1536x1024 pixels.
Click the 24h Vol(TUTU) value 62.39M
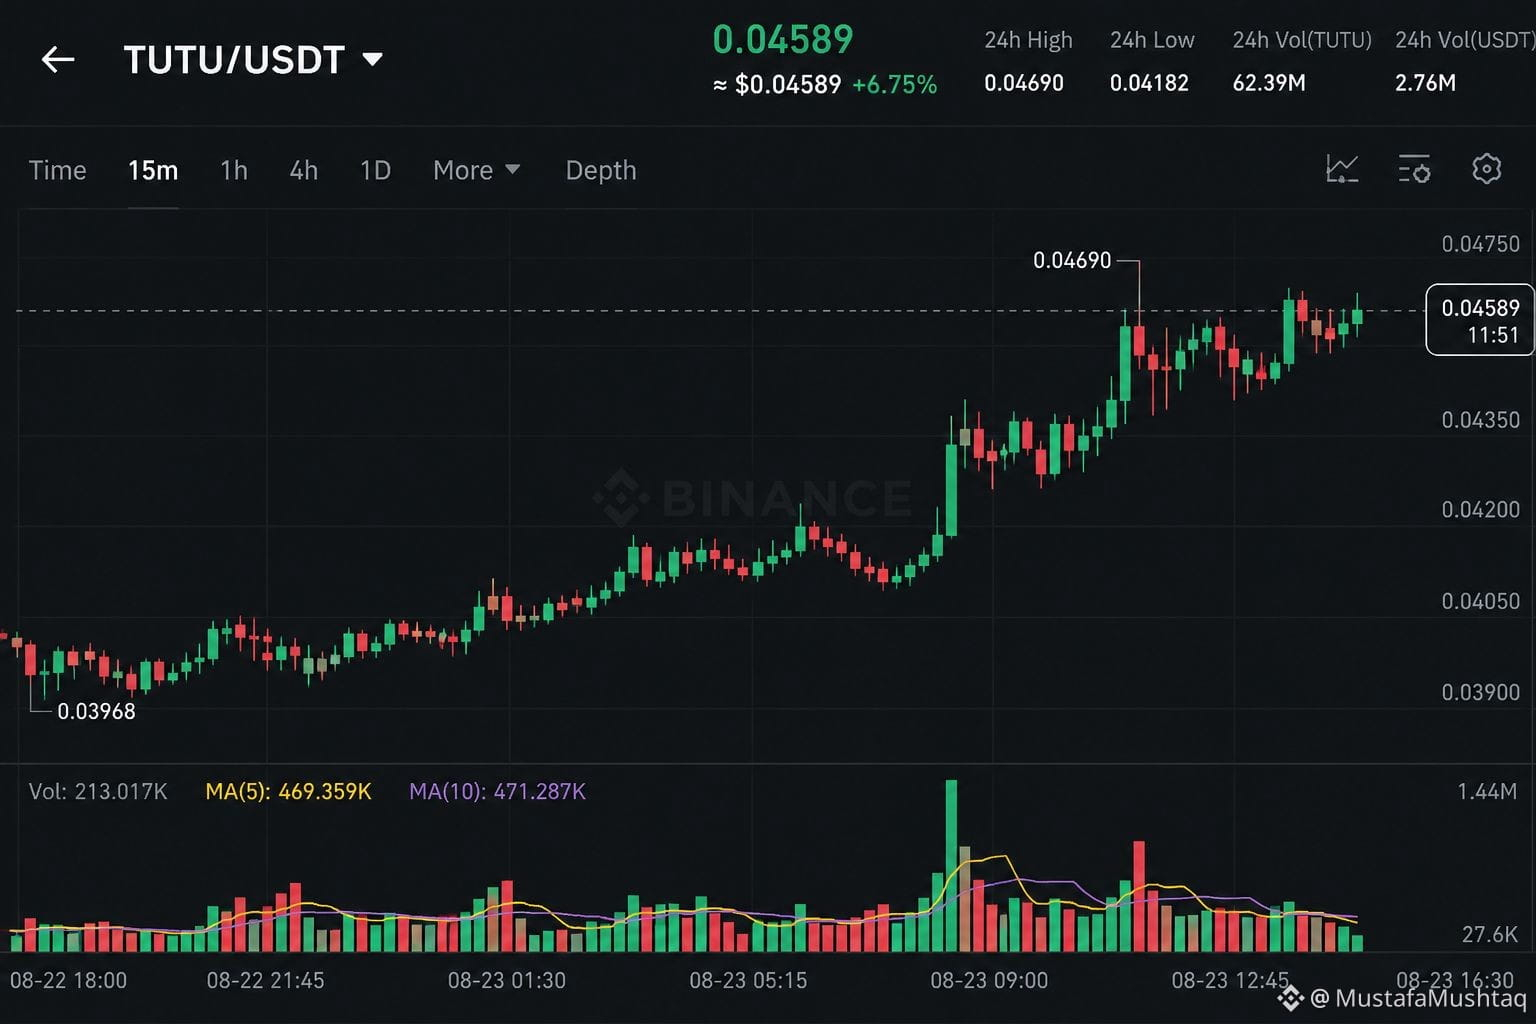click(x=1269, y=83)
